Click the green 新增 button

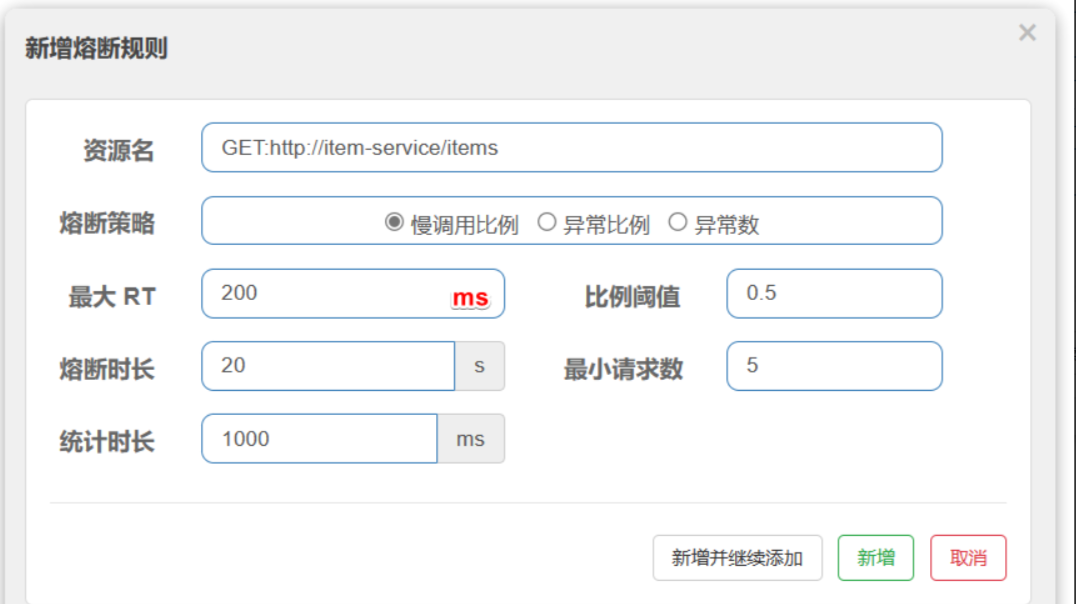coord(875,558)
